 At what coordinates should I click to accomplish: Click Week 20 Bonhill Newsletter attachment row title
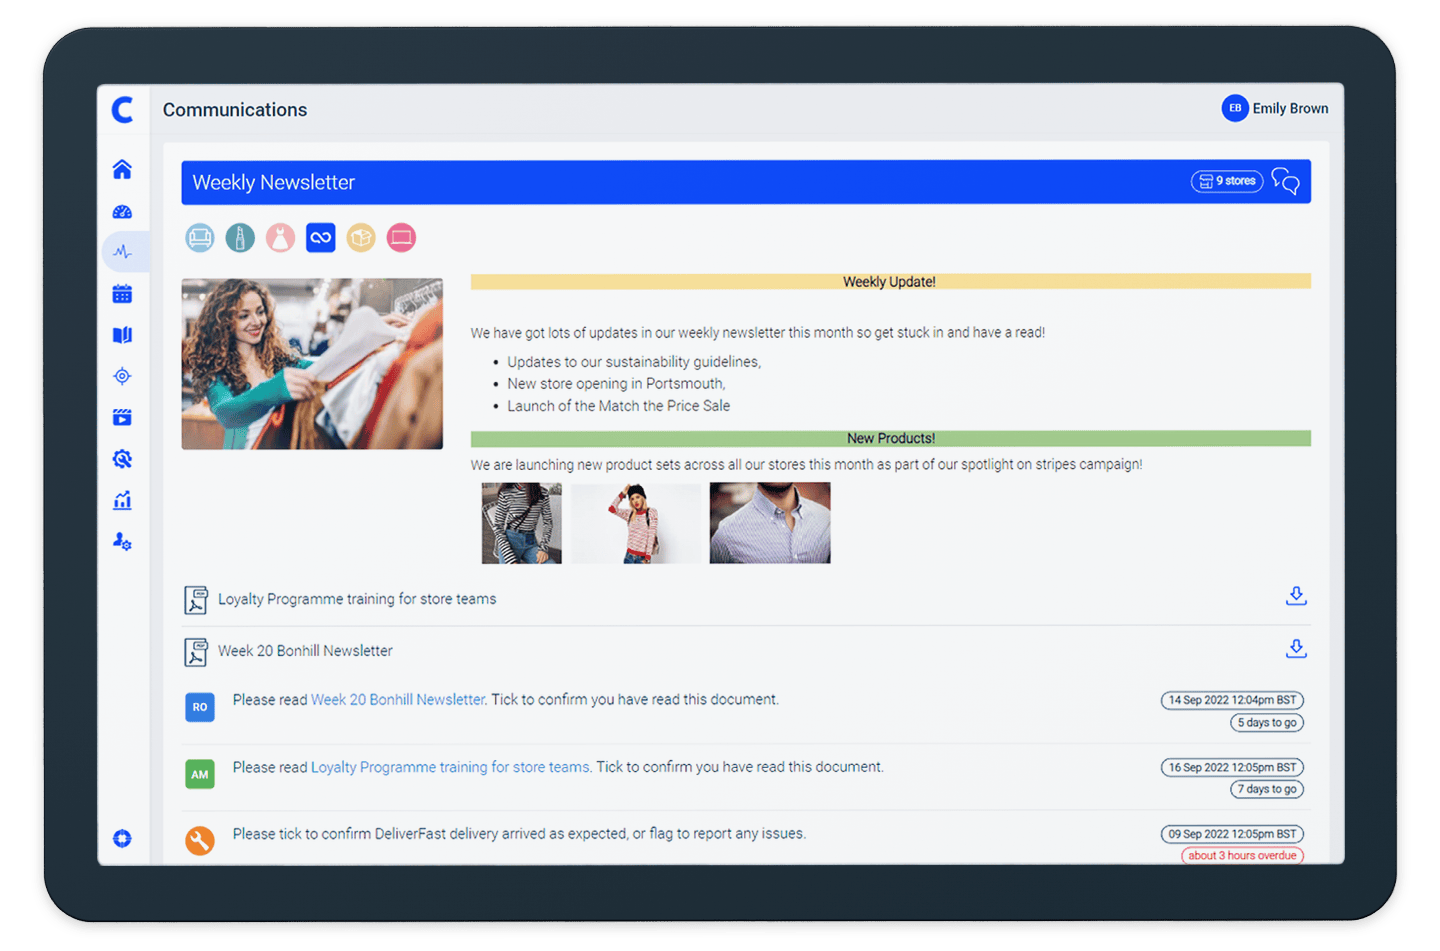(x=305, y=651)
